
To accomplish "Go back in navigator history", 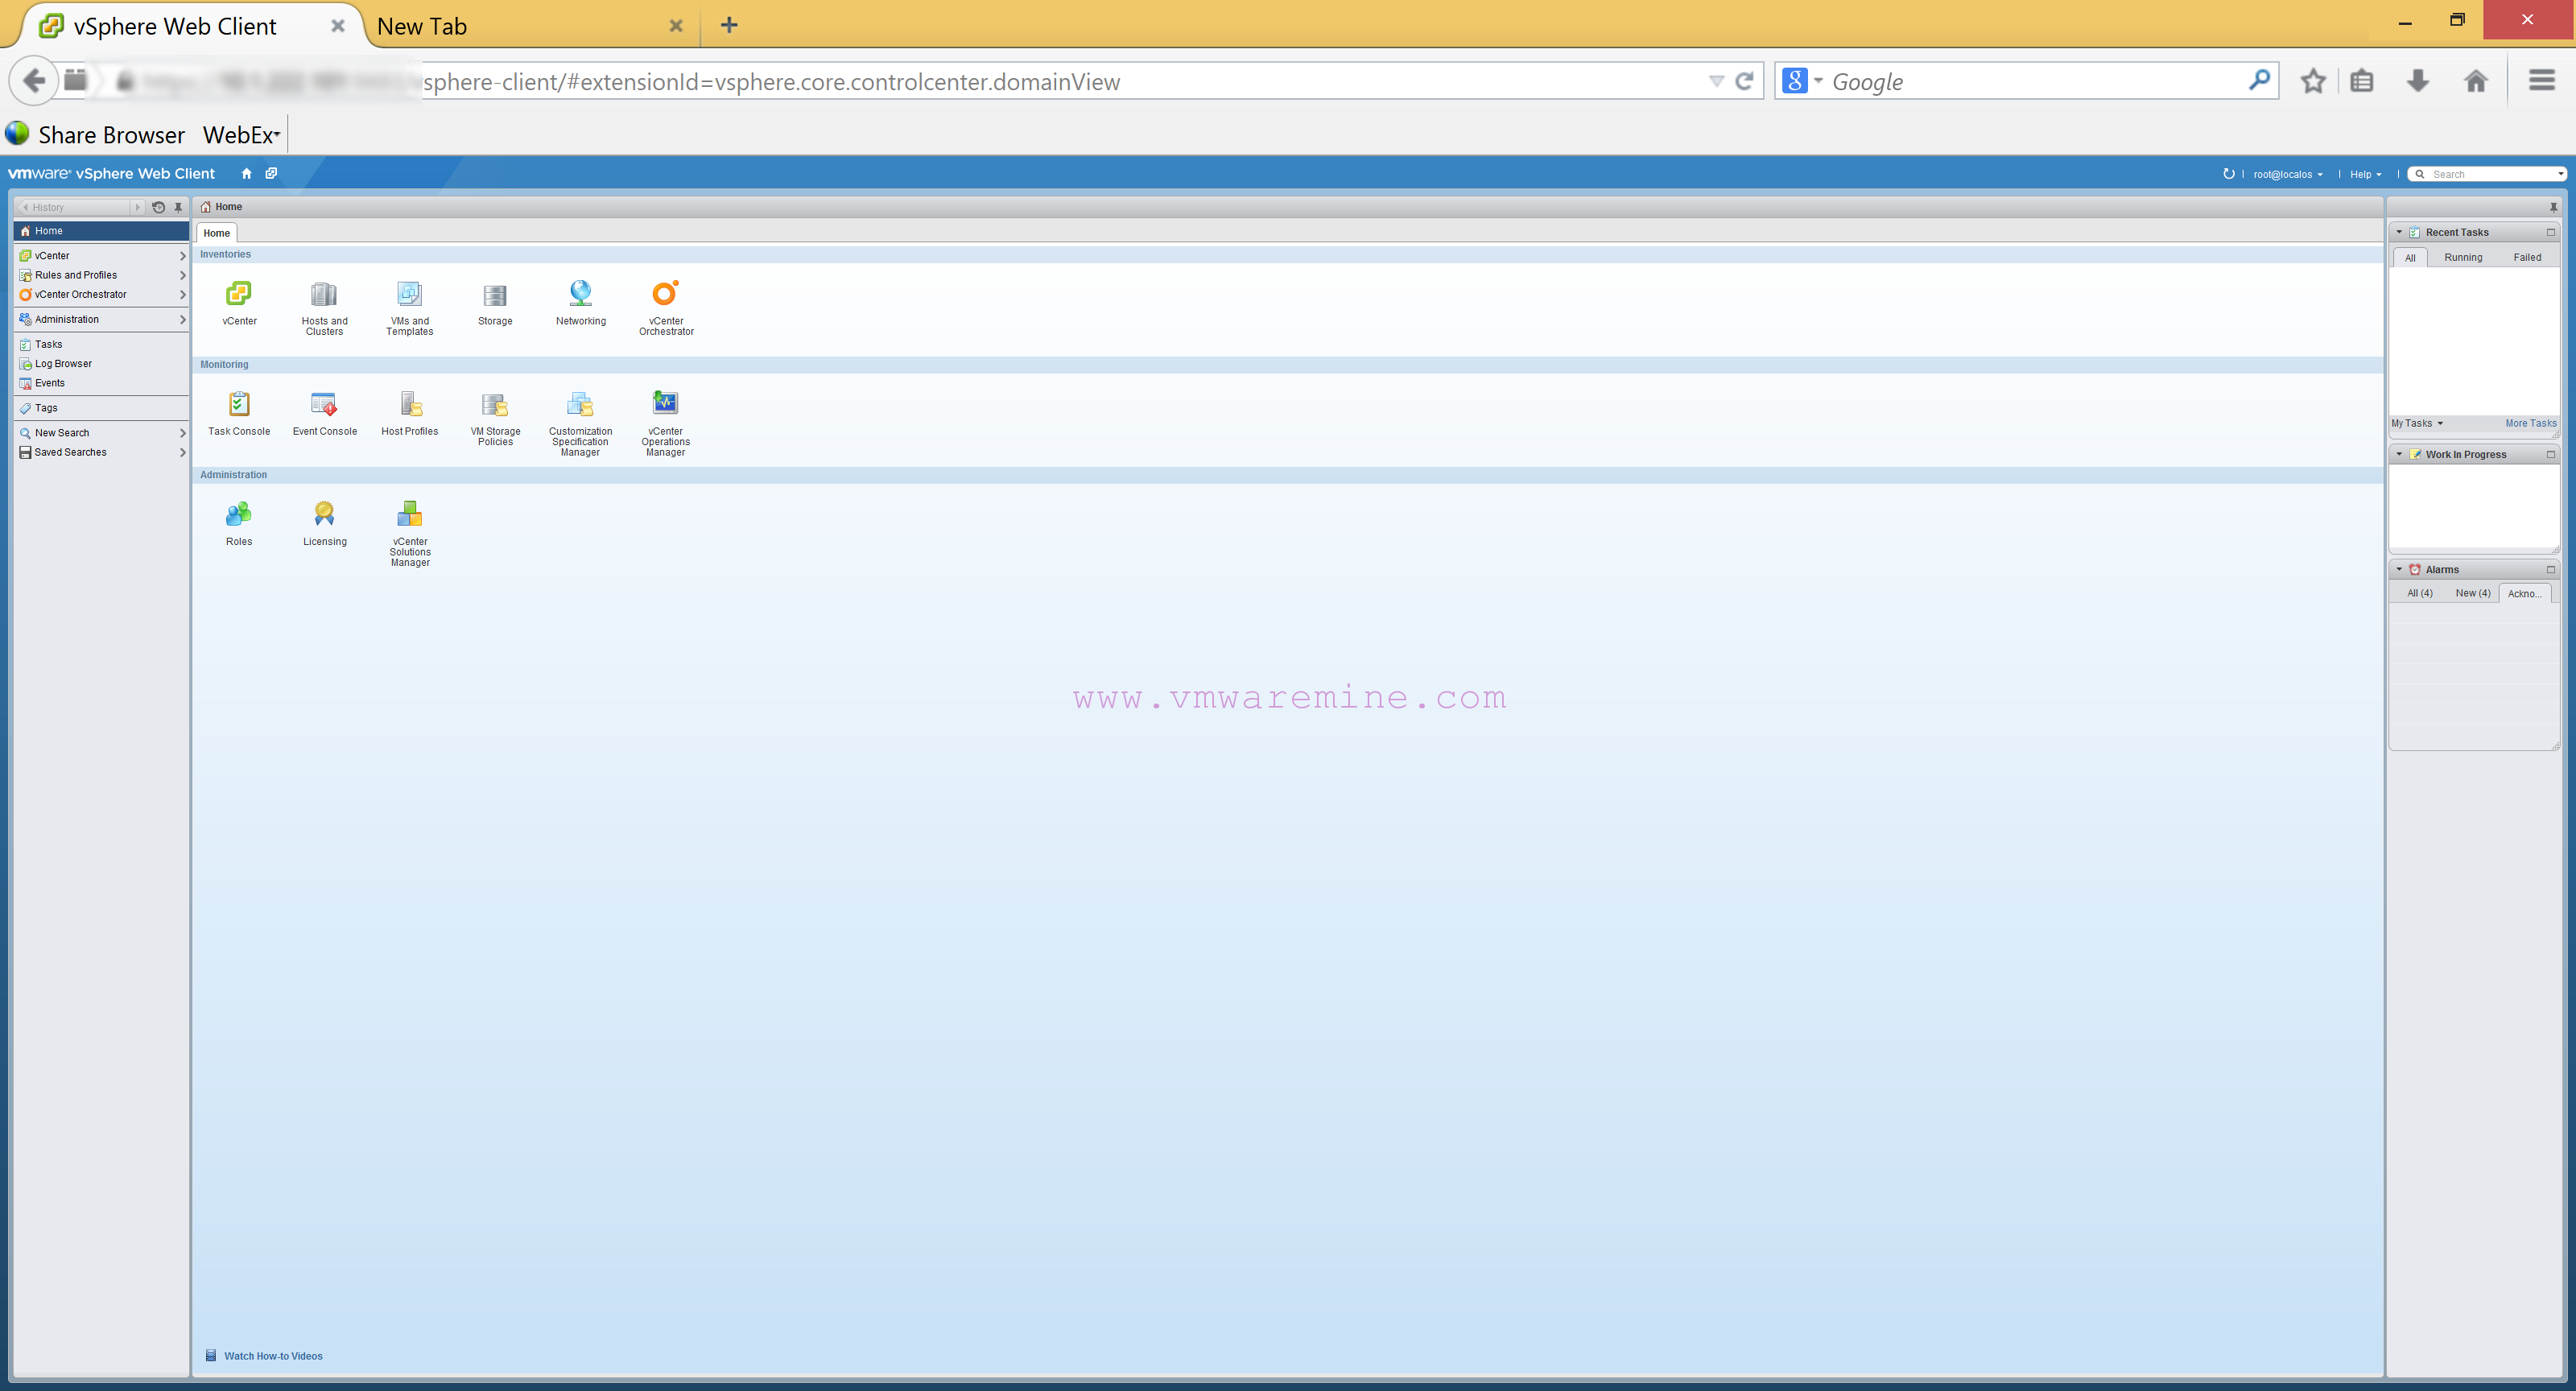I will (x=25, y=207).
